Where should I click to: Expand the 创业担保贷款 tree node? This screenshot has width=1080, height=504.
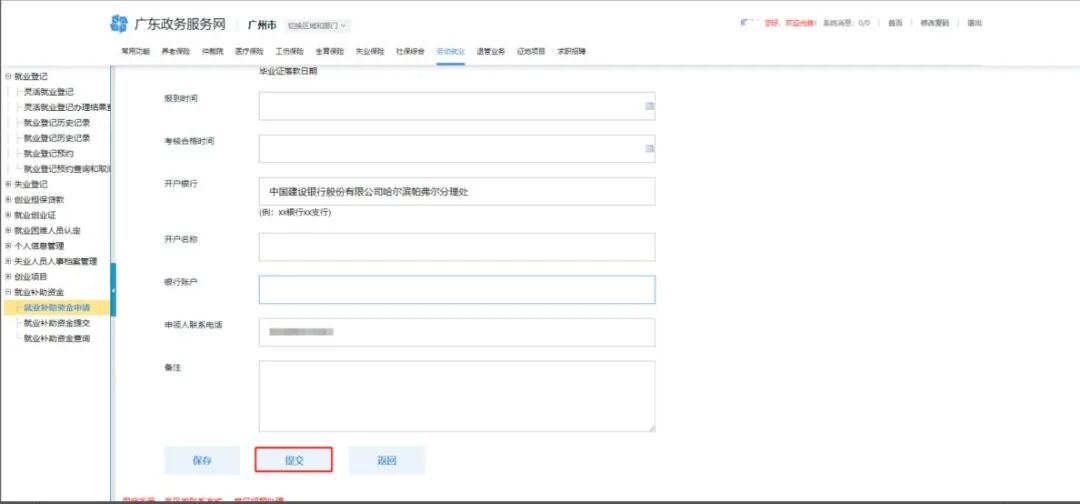point(8,200)
